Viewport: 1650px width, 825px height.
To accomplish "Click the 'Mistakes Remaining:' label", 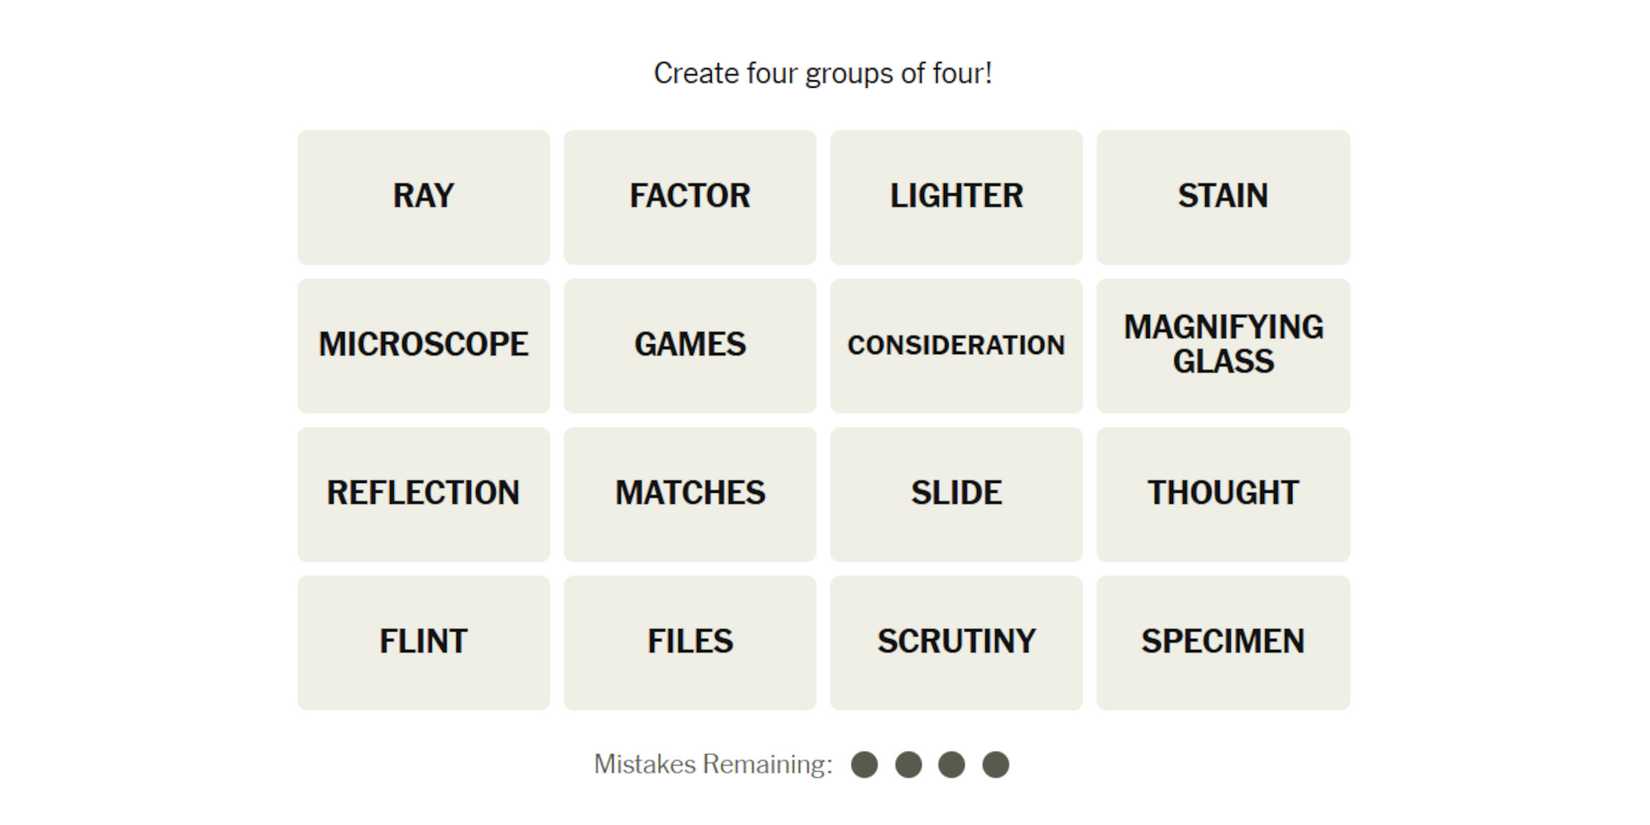I will tap(712, 765).
